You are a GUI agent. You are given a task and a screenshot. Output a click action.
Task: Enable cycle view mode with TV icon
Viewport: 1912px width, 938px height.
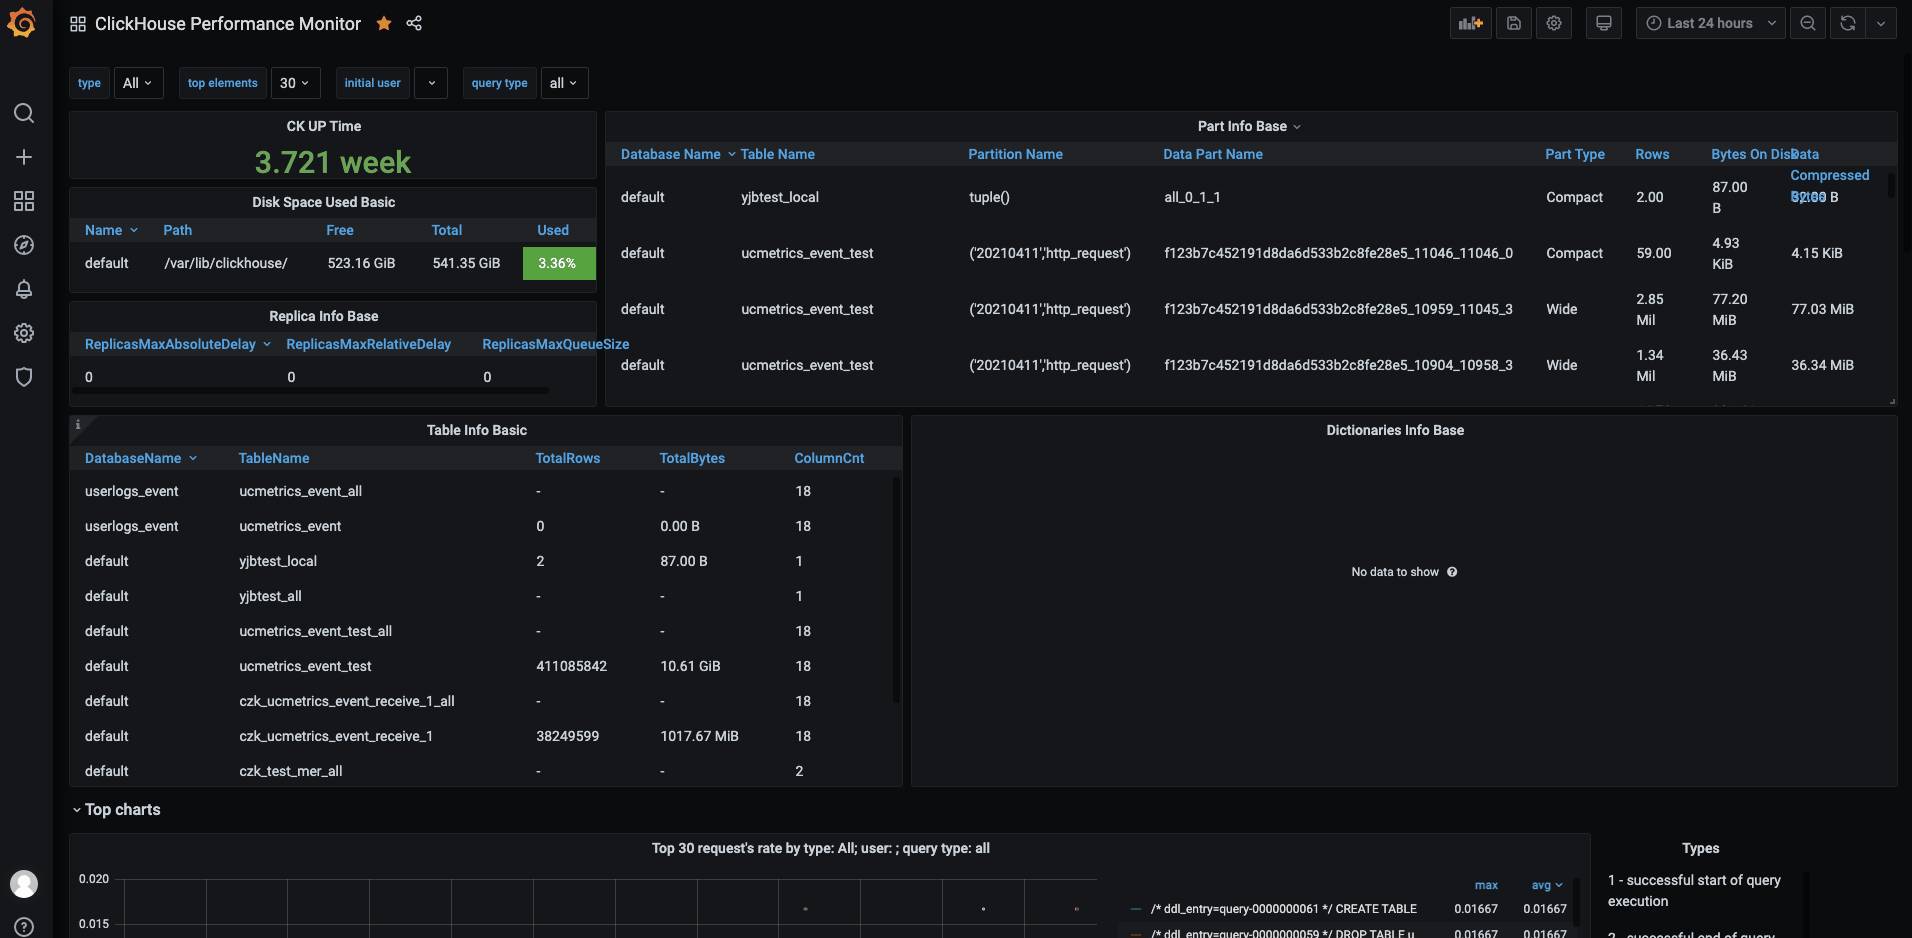(x=1603, y=23)
